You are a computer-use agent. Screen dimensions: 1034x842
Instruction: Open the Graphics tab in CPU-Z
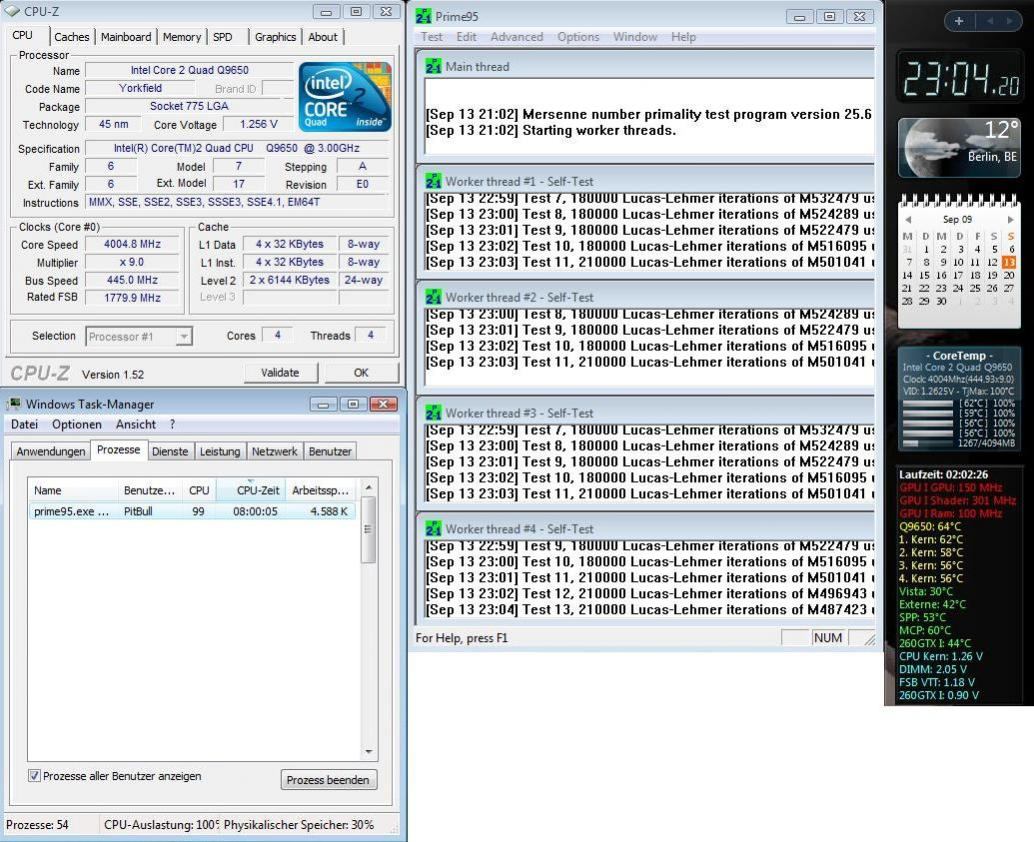click(275, 38)
